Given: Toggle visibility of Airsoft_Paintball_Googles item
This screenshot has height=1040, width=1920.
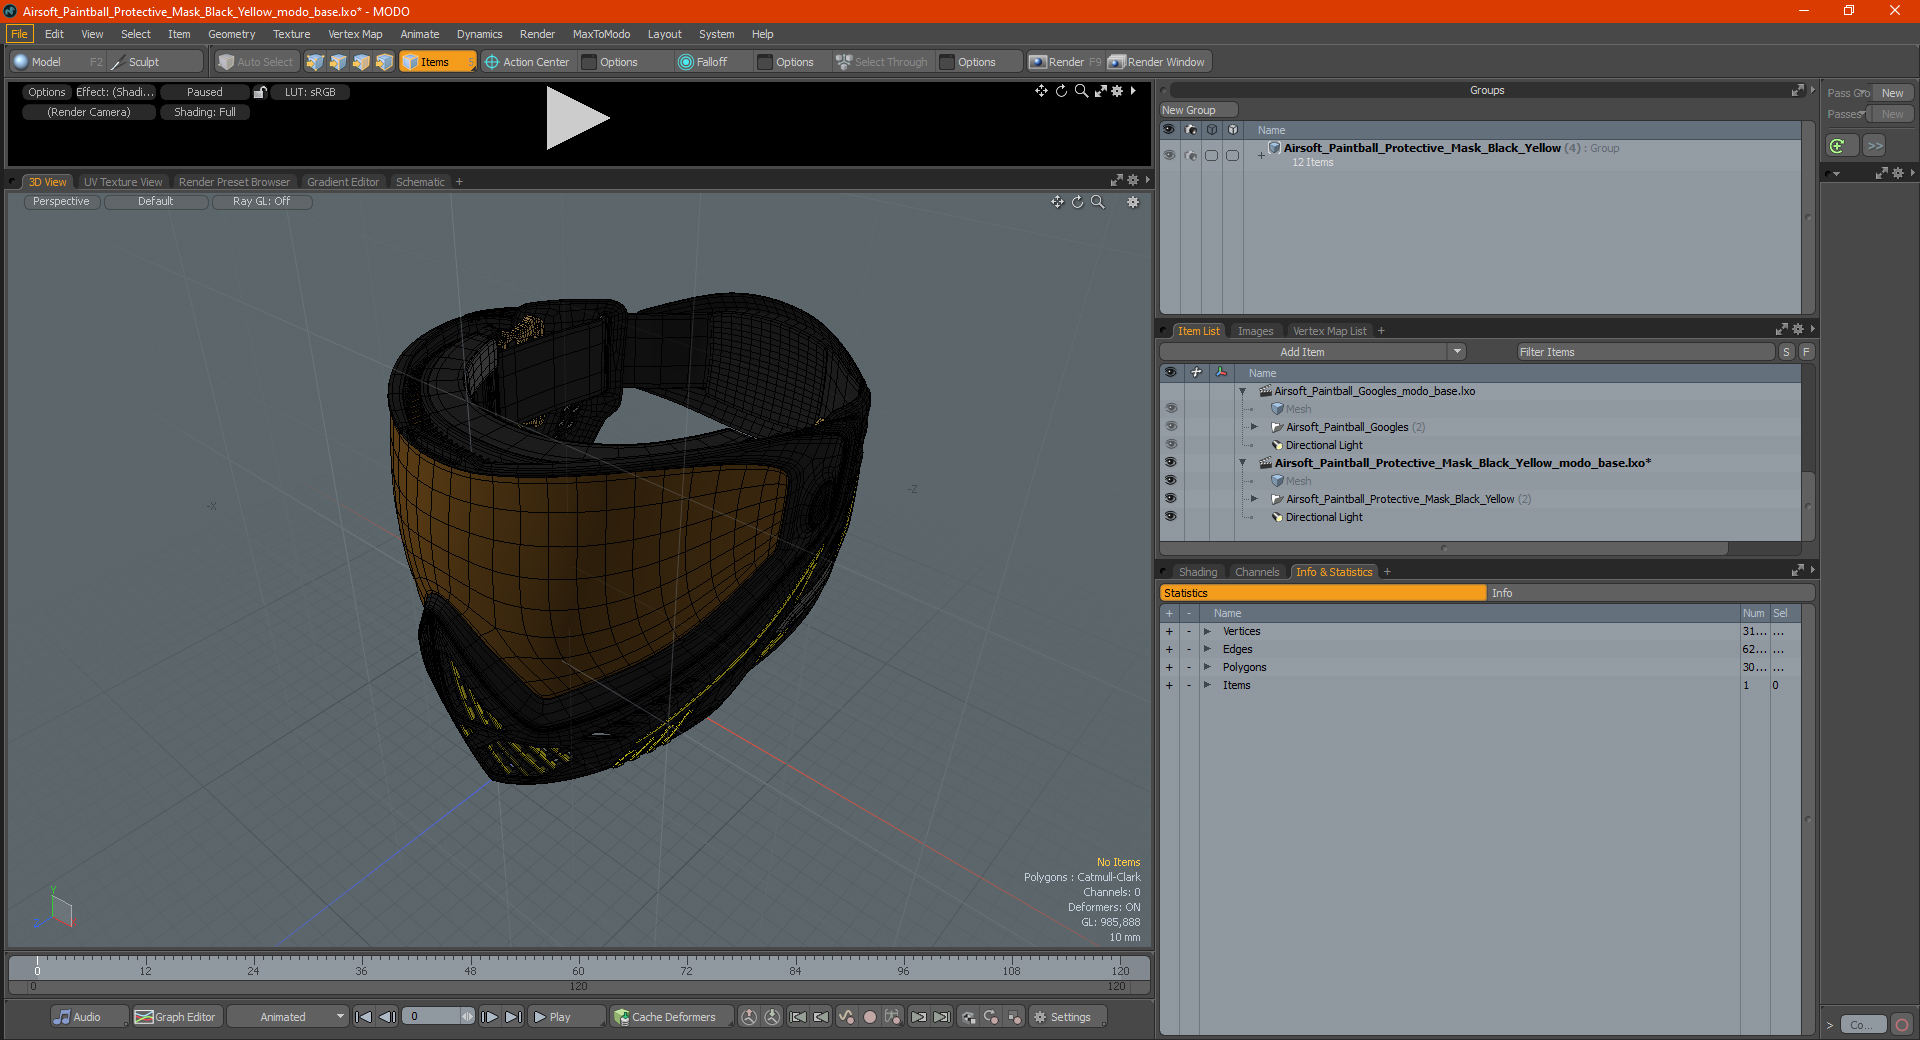Looking at the screenshot, I should pyautogui.click(x=1170, y=427).
